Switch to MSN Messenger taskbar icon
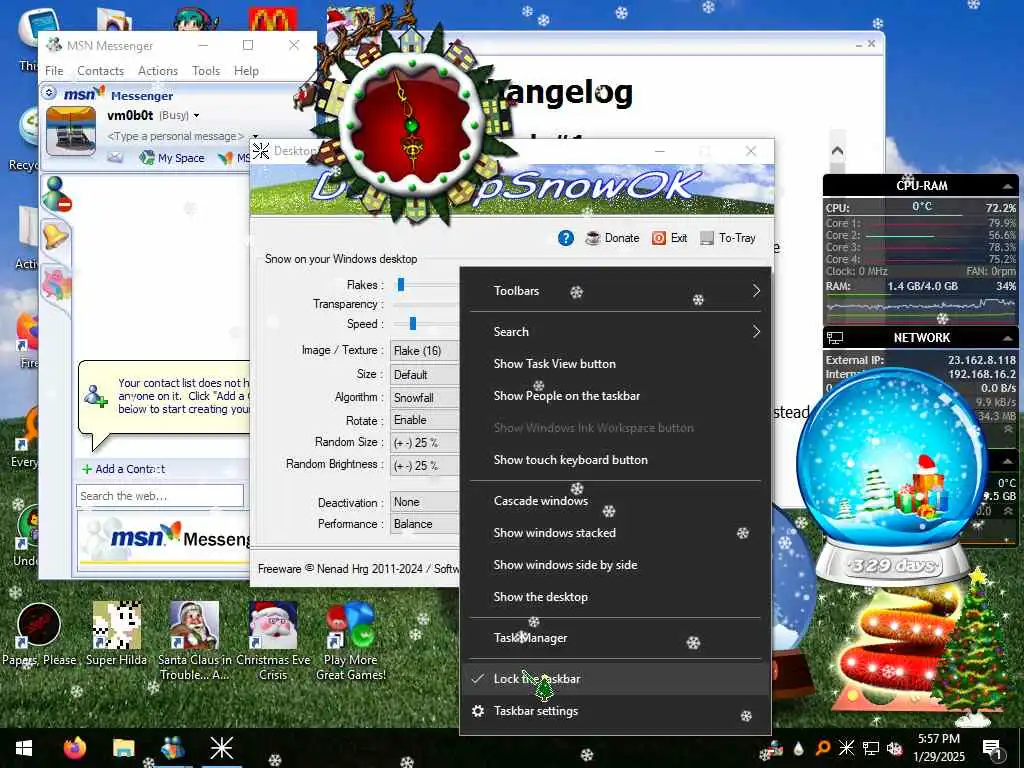The image size is (1024, 768). pyautogui.click(x=172, y=748)
